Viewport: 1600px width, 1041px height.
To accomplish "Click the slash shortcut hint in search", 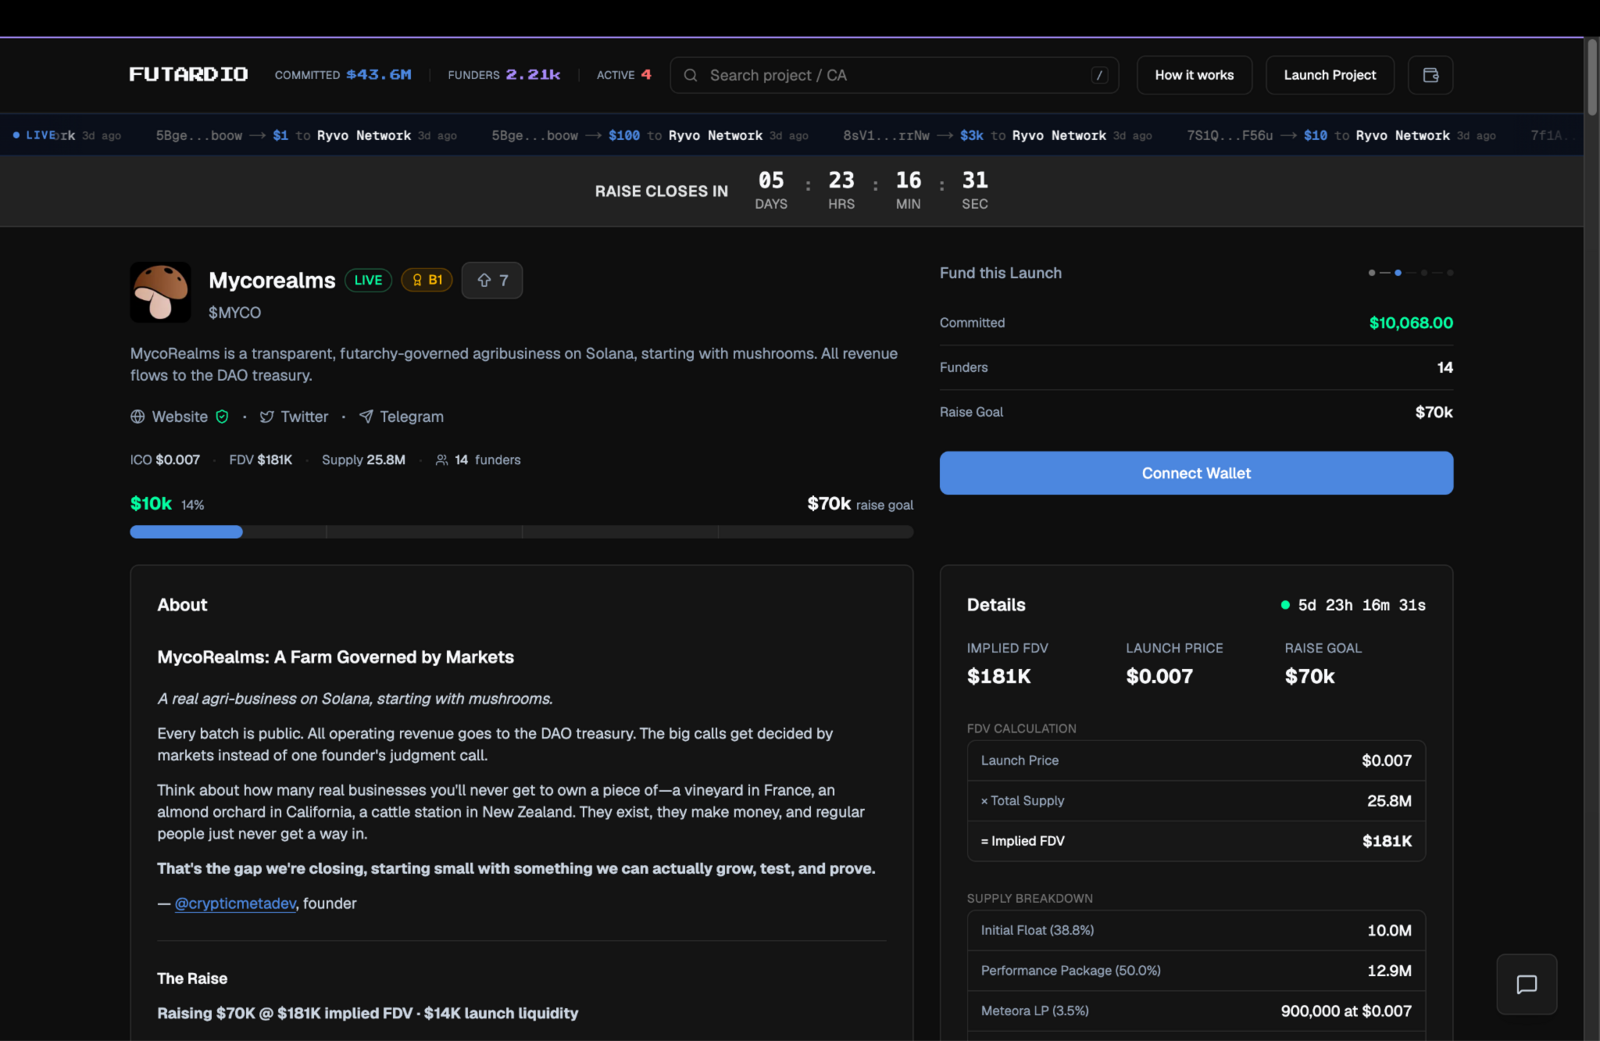I will click(1099, 75).
